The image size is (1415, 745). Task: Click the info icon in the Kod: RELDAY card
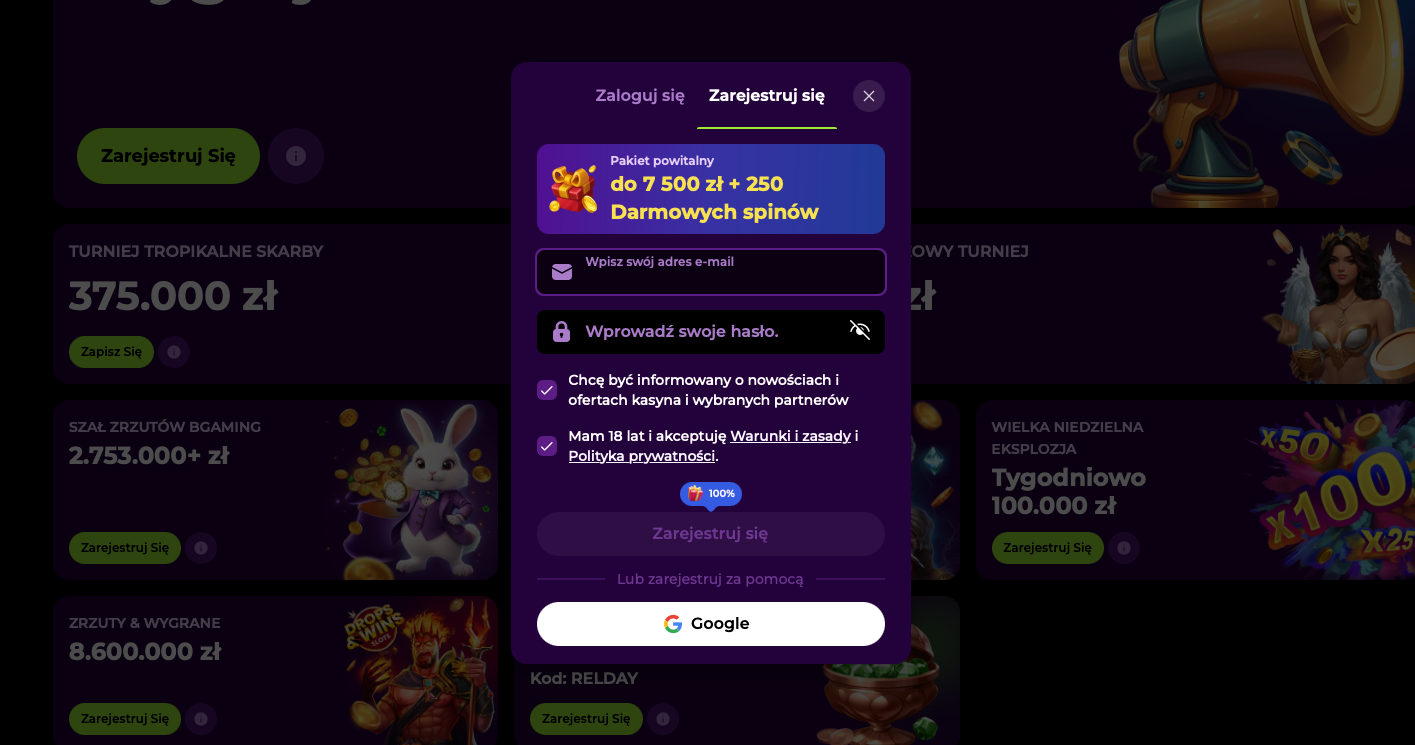662,718
